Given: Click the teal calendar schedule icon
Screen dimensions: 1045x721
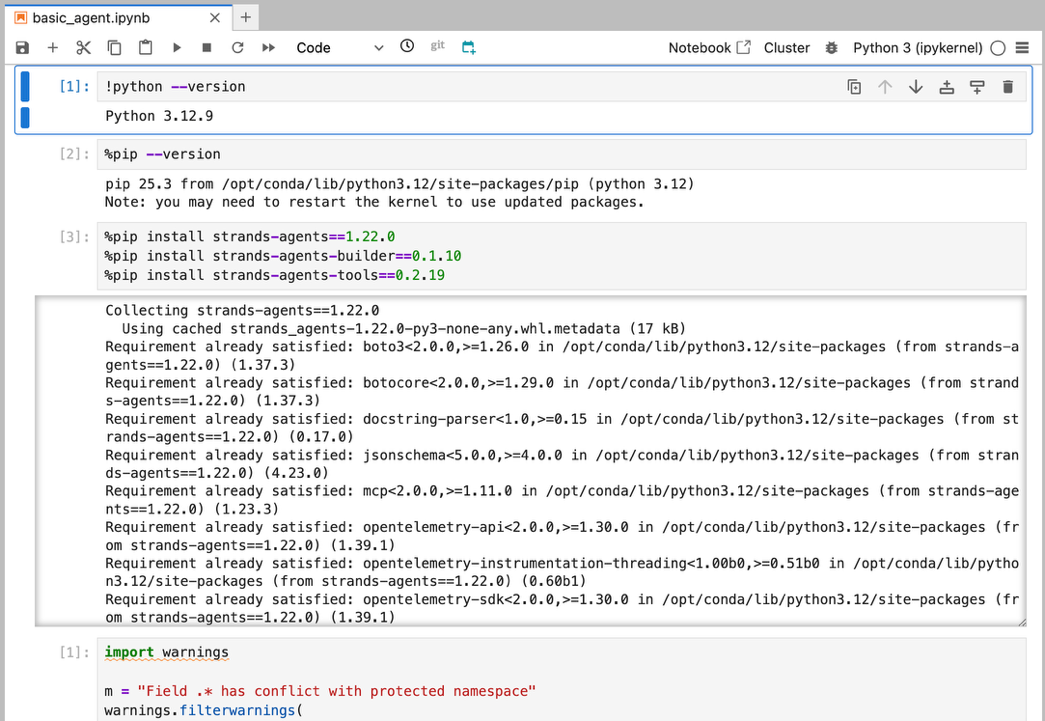Looking at the screenshot, I should coord(469,47).
